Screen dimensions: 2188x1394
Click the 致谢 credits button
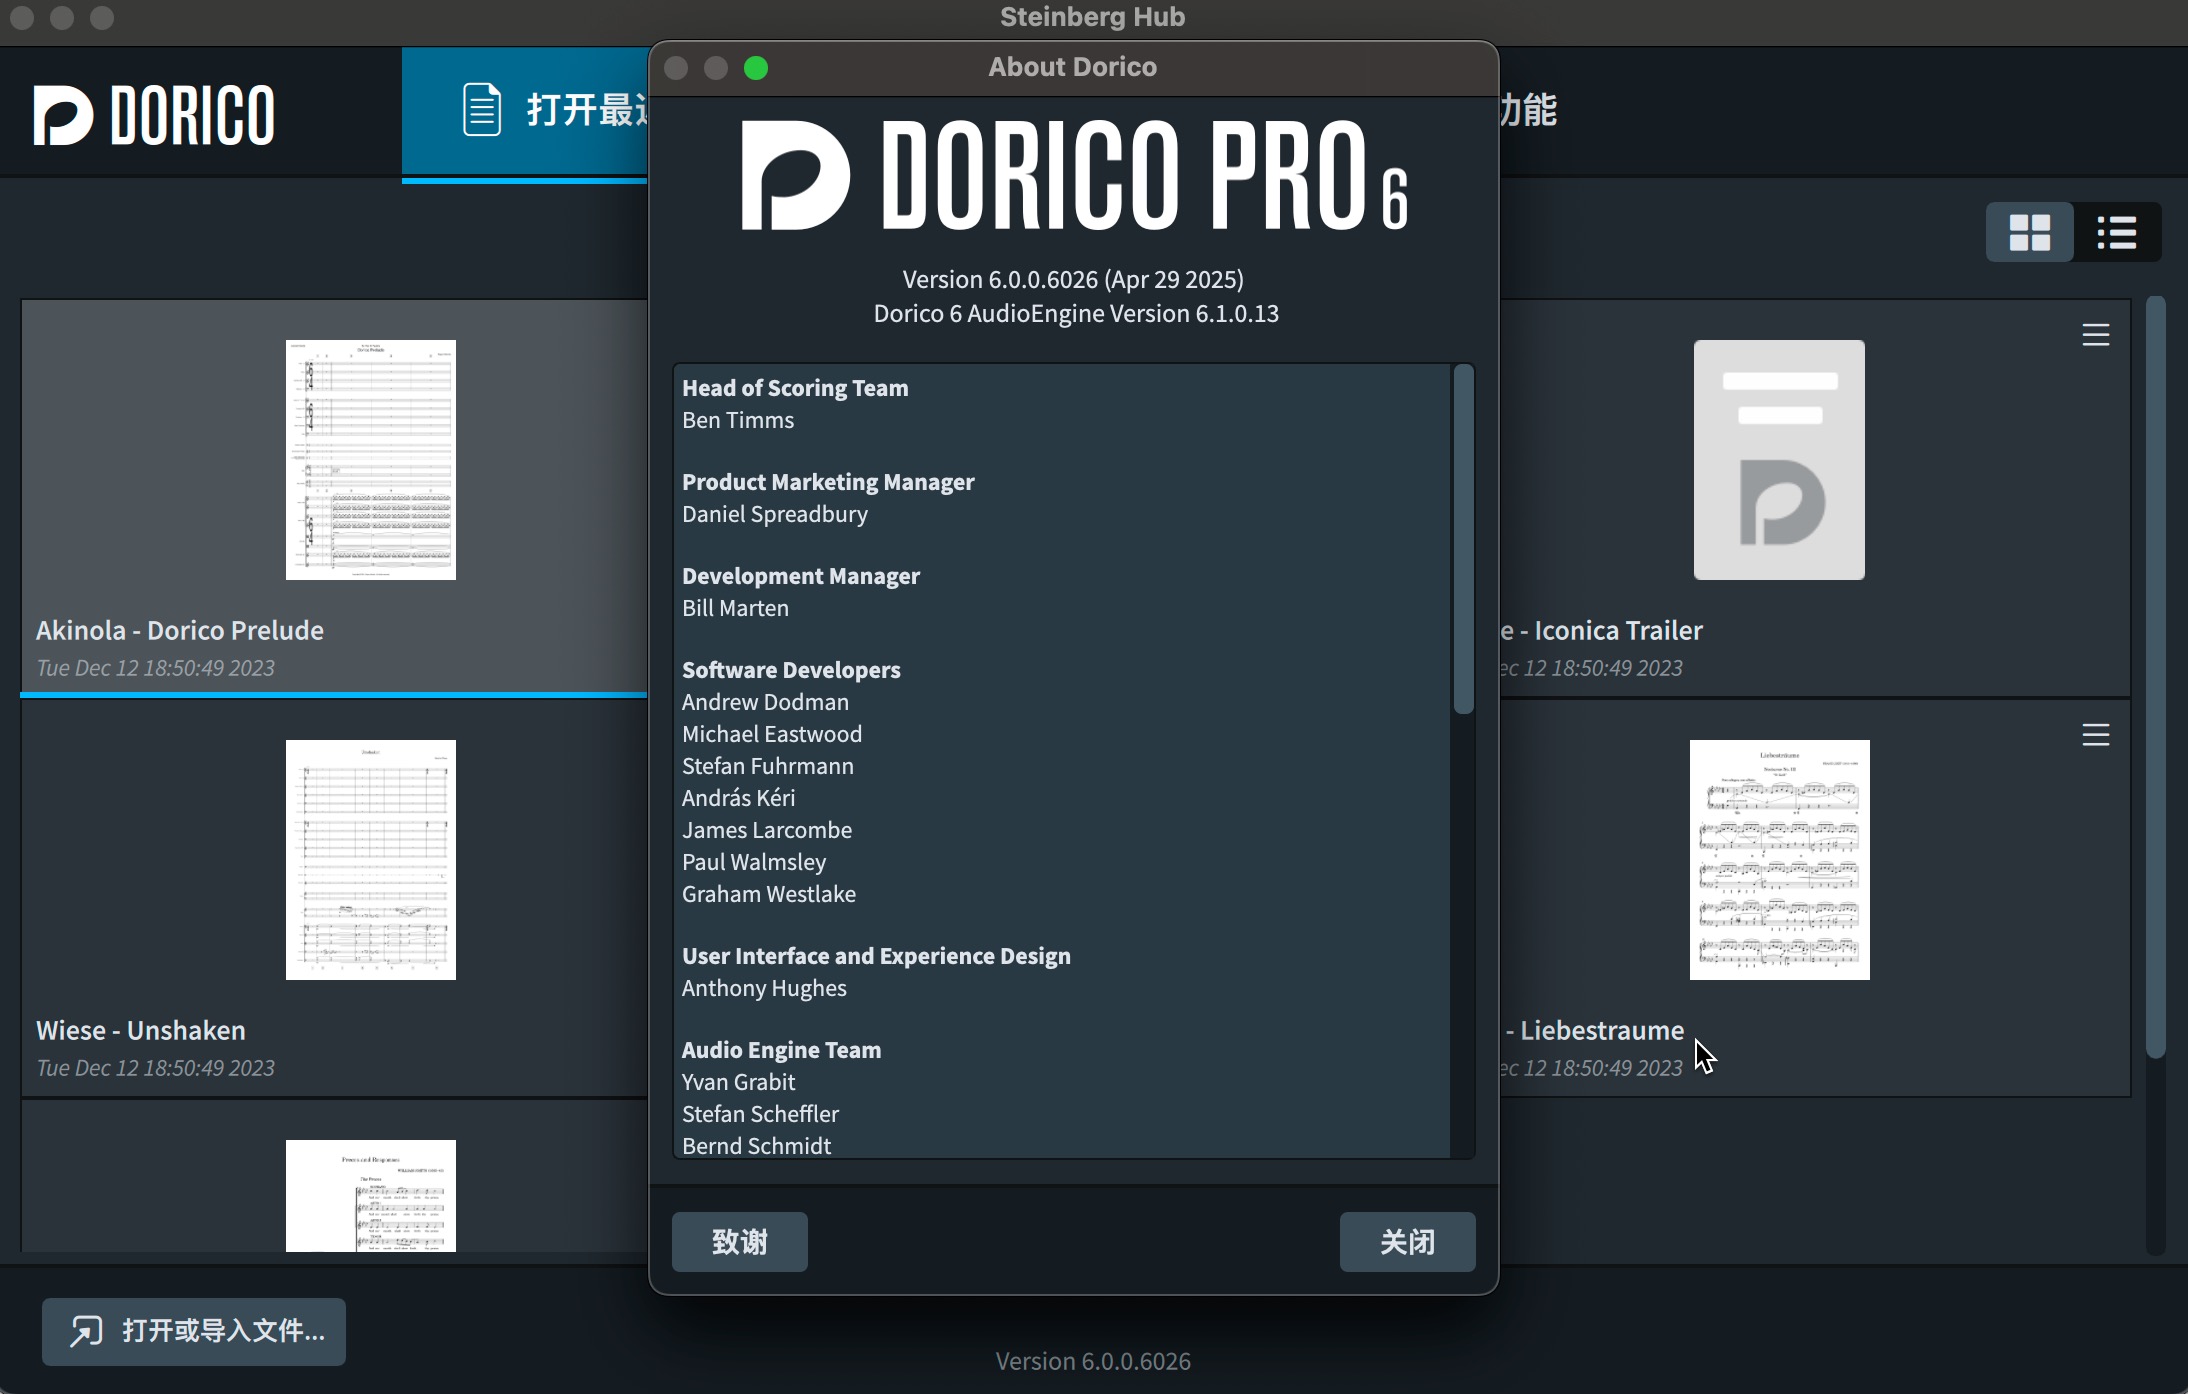coord(740,1242)
